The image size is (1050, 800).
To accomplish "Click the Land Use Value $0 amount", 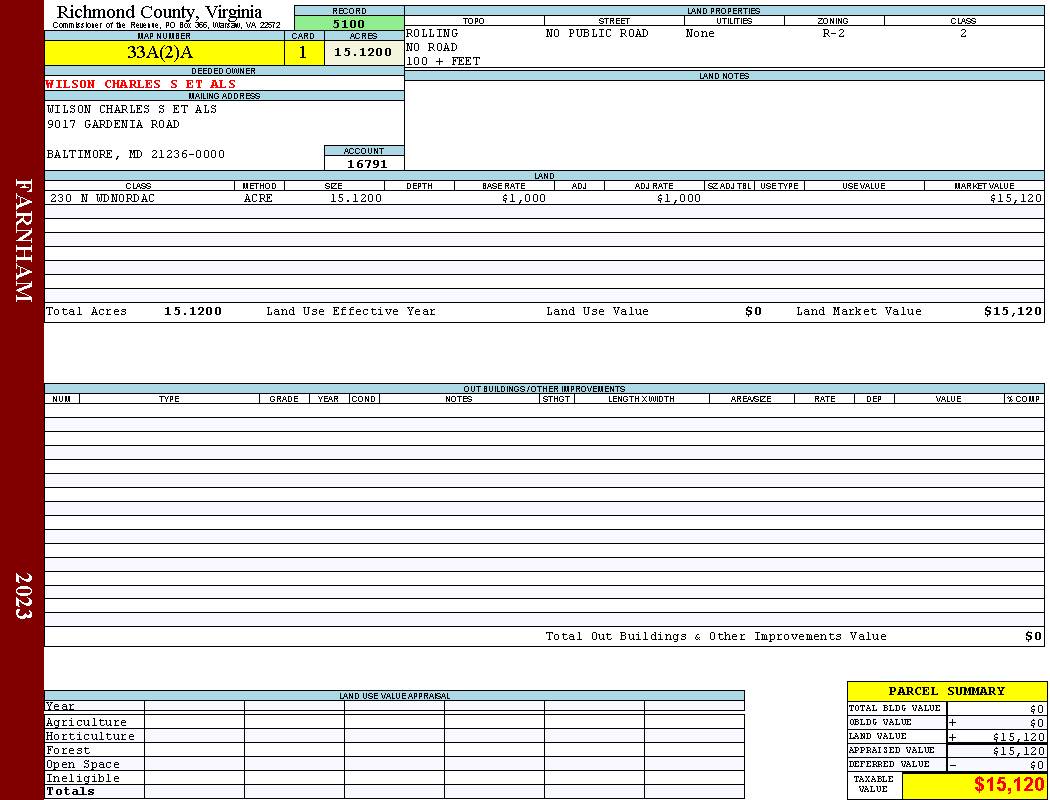I will point(753,311).
